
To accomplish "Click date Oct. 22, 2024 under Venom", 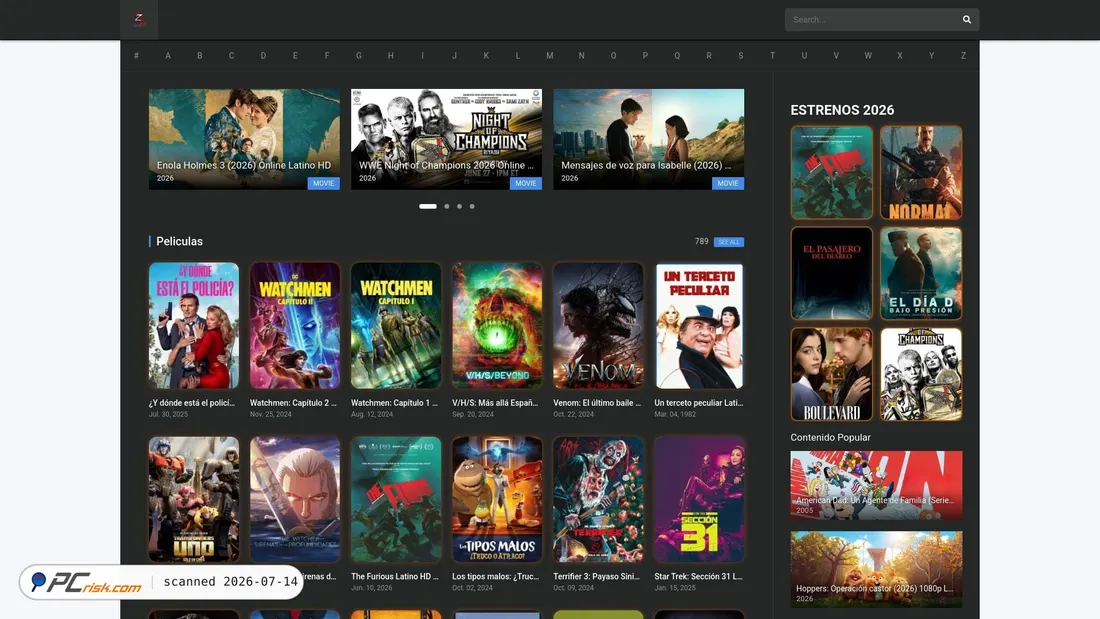I will coord(573,414).
